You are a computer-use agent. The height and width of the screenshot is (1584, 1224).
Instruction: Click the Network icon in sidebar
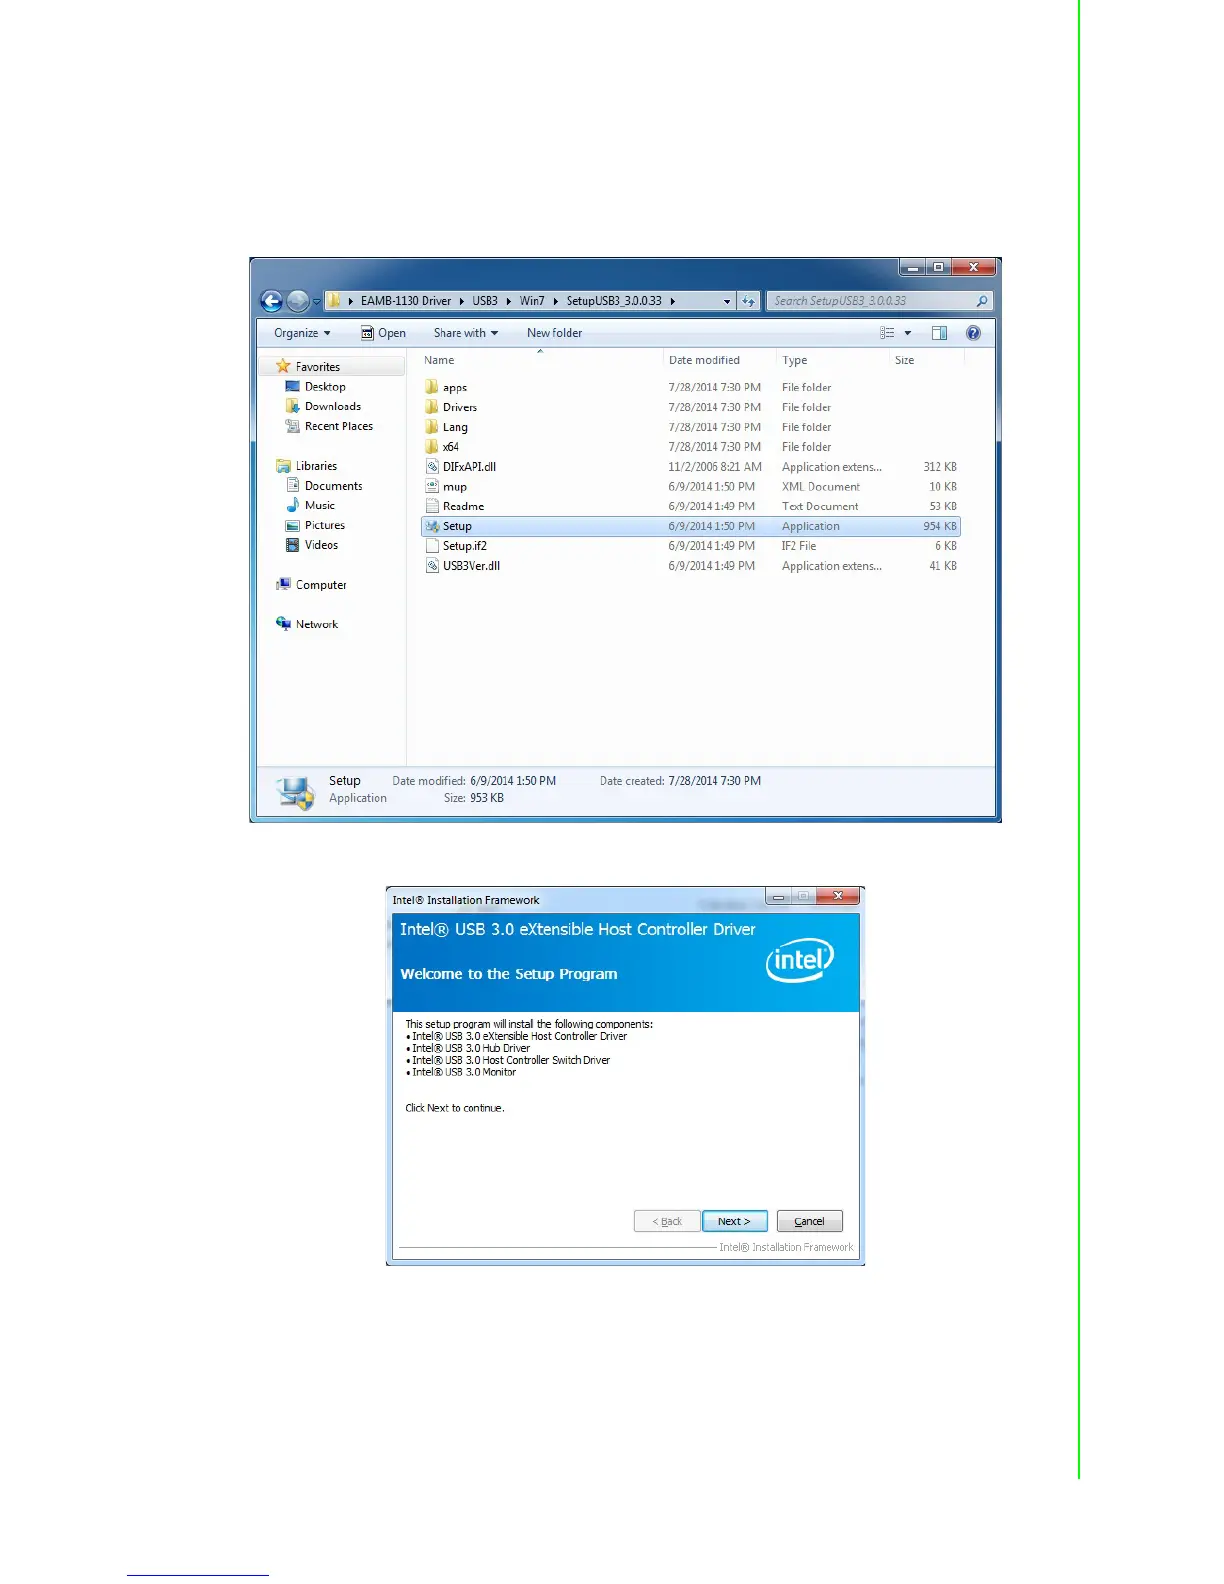tap(283, 624)
